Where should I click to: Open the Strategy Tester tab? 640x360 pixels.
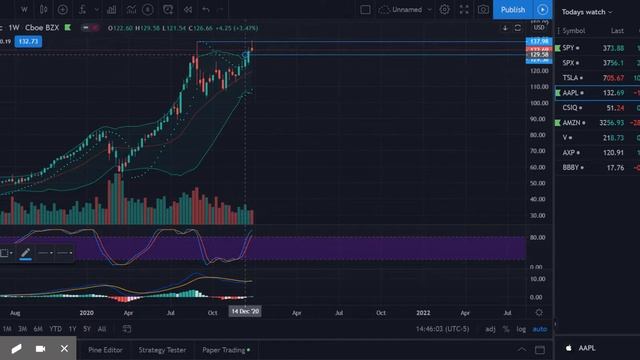pyautogui.click(x=162, y=350)
